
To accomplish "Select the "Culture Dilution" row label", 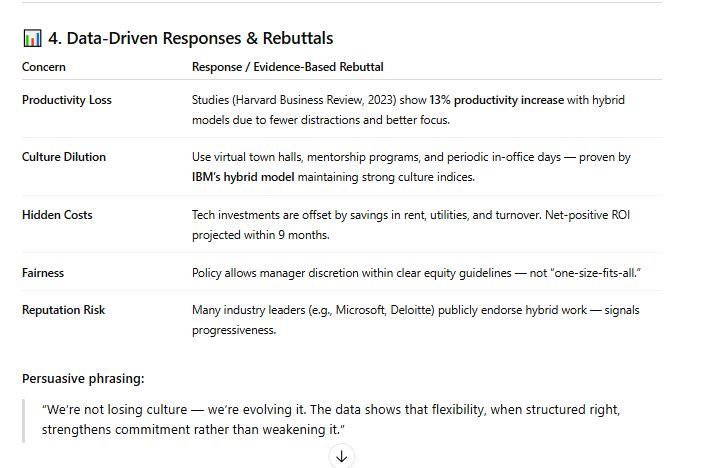I will pyautogui.click(x=64, y=157).
